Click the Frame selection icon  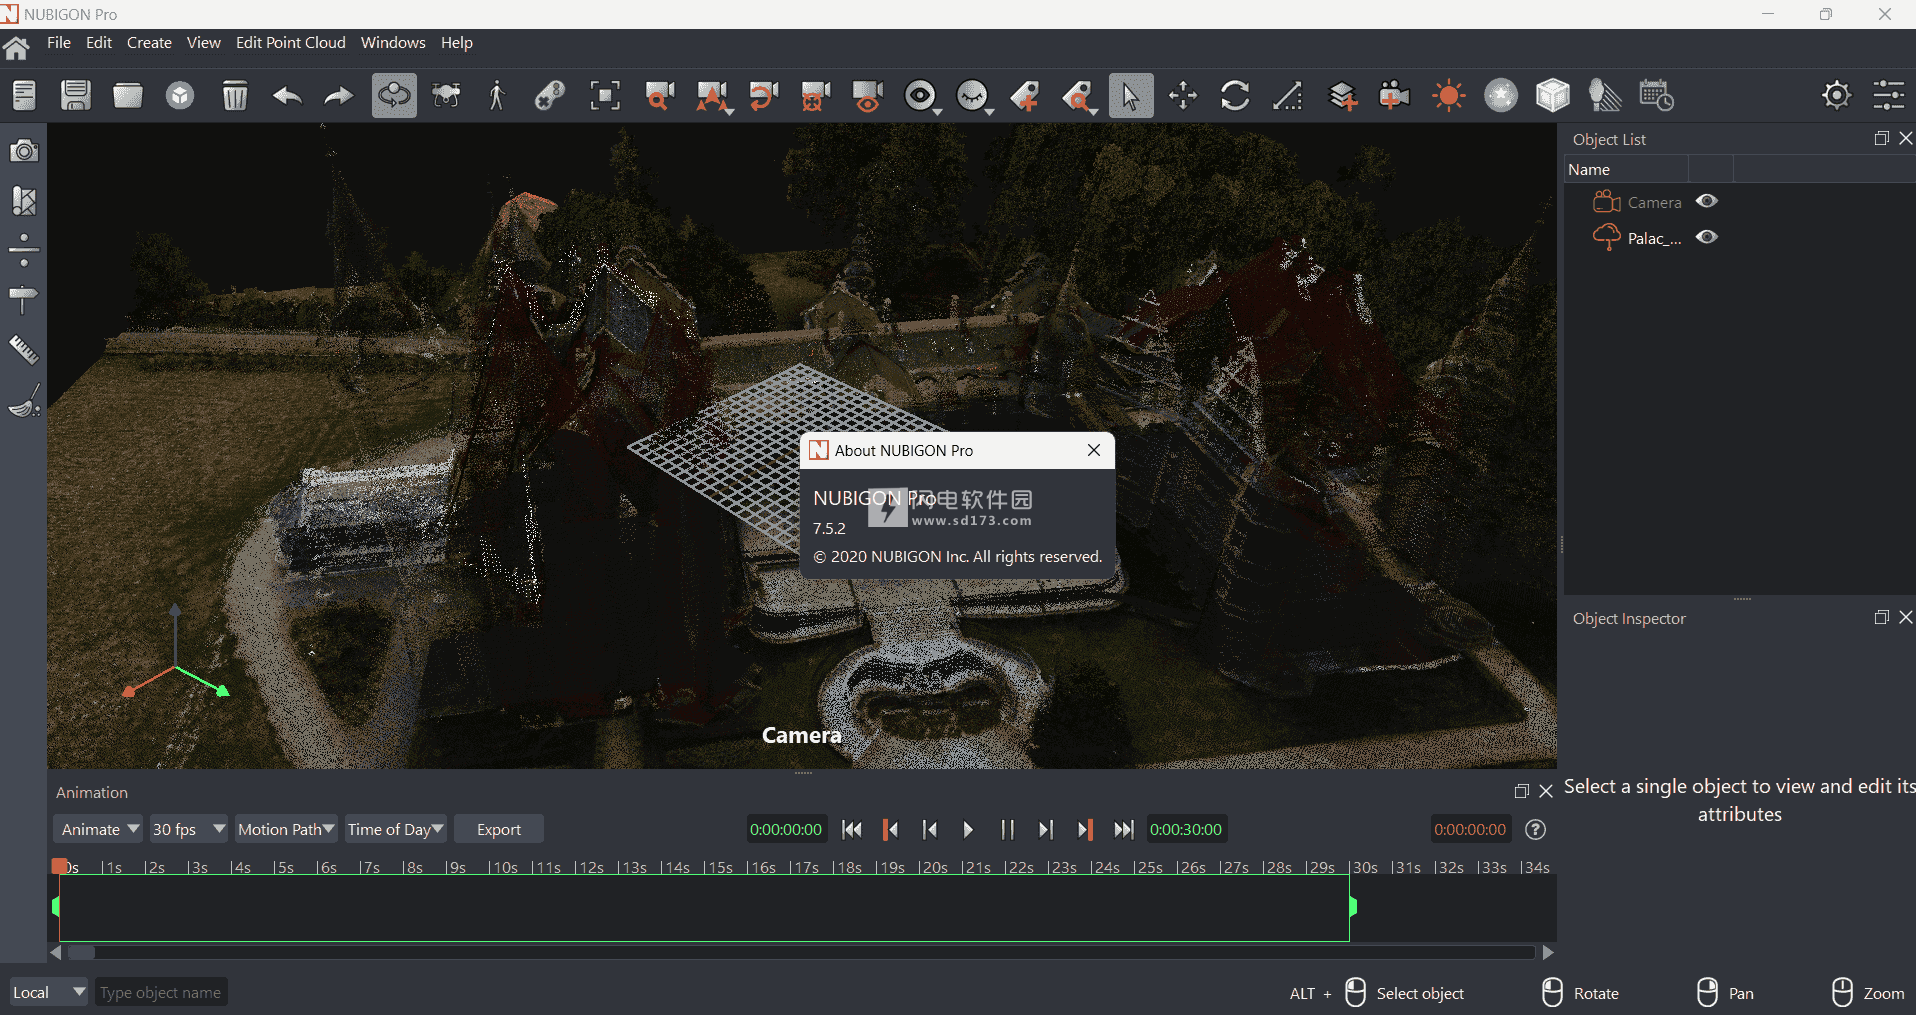tap(605, 96)
